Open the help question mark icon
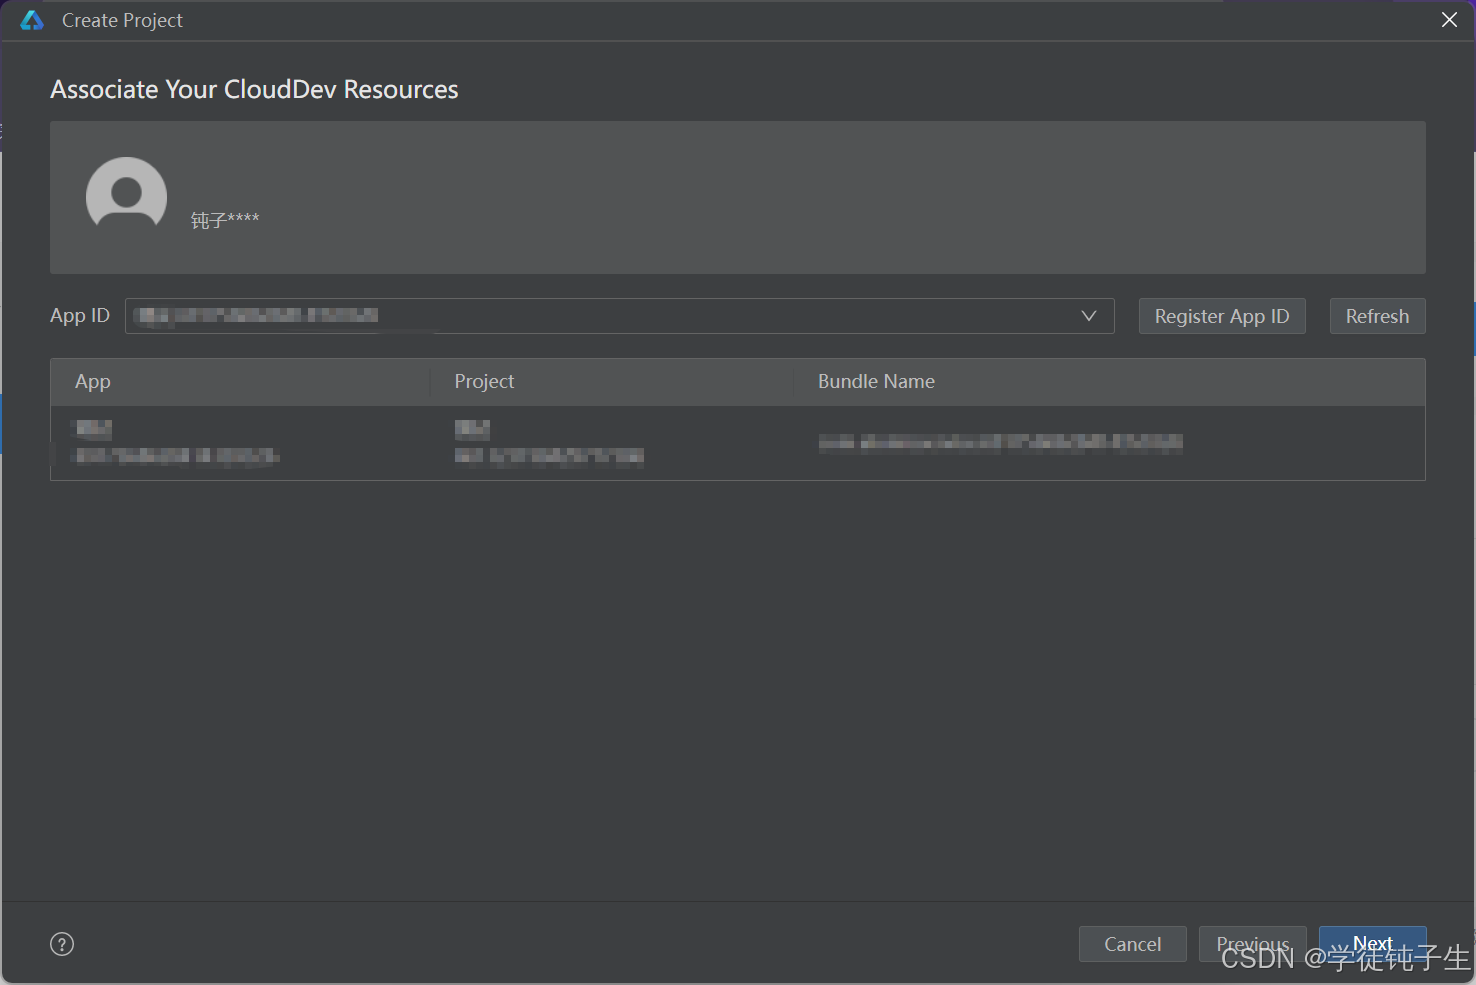 point(62,944)
